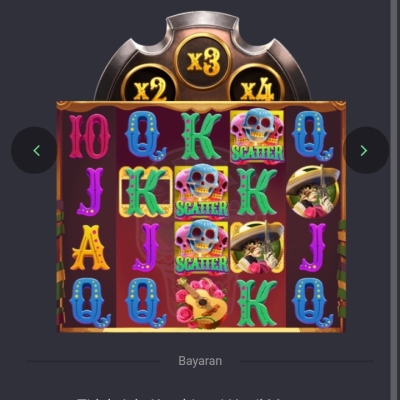
Task: Go to next slide with right arrow
Action: [366, 150]
